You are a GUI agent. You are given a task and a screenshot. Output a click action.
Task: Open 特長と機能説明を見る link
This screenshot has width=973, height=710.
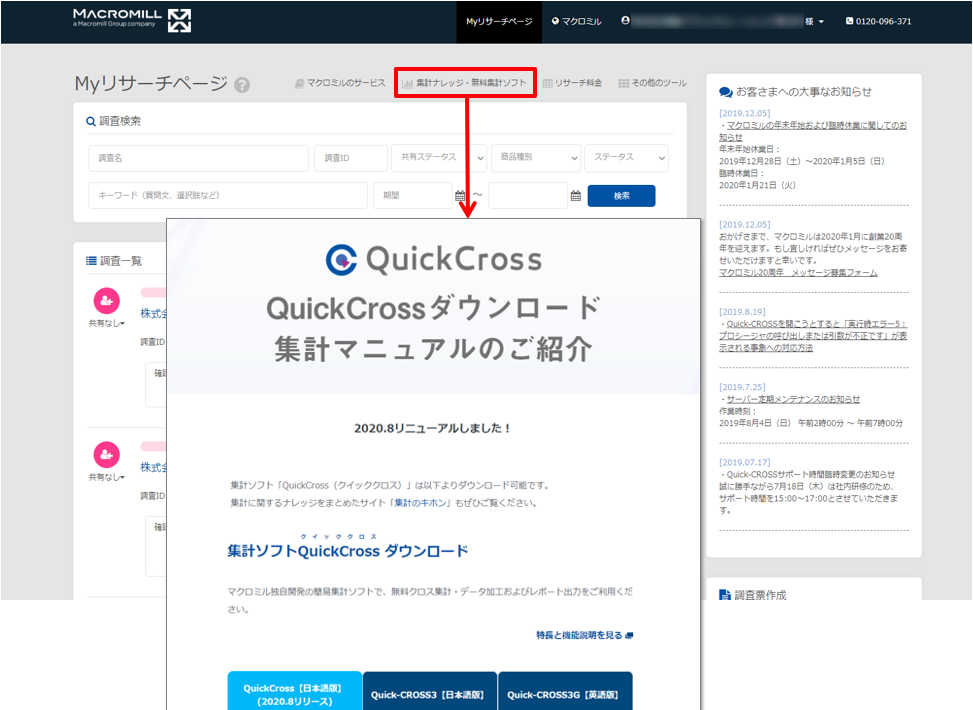[585, 635]
